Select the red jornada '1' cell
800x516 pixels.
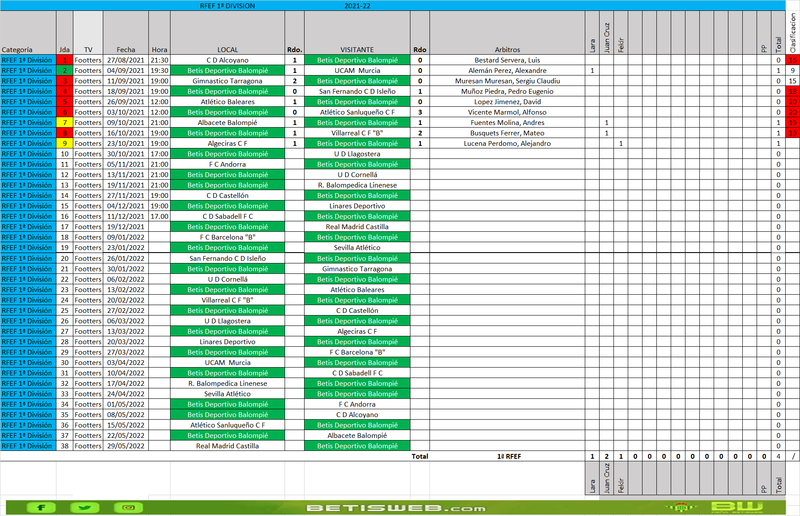[64, 60]
